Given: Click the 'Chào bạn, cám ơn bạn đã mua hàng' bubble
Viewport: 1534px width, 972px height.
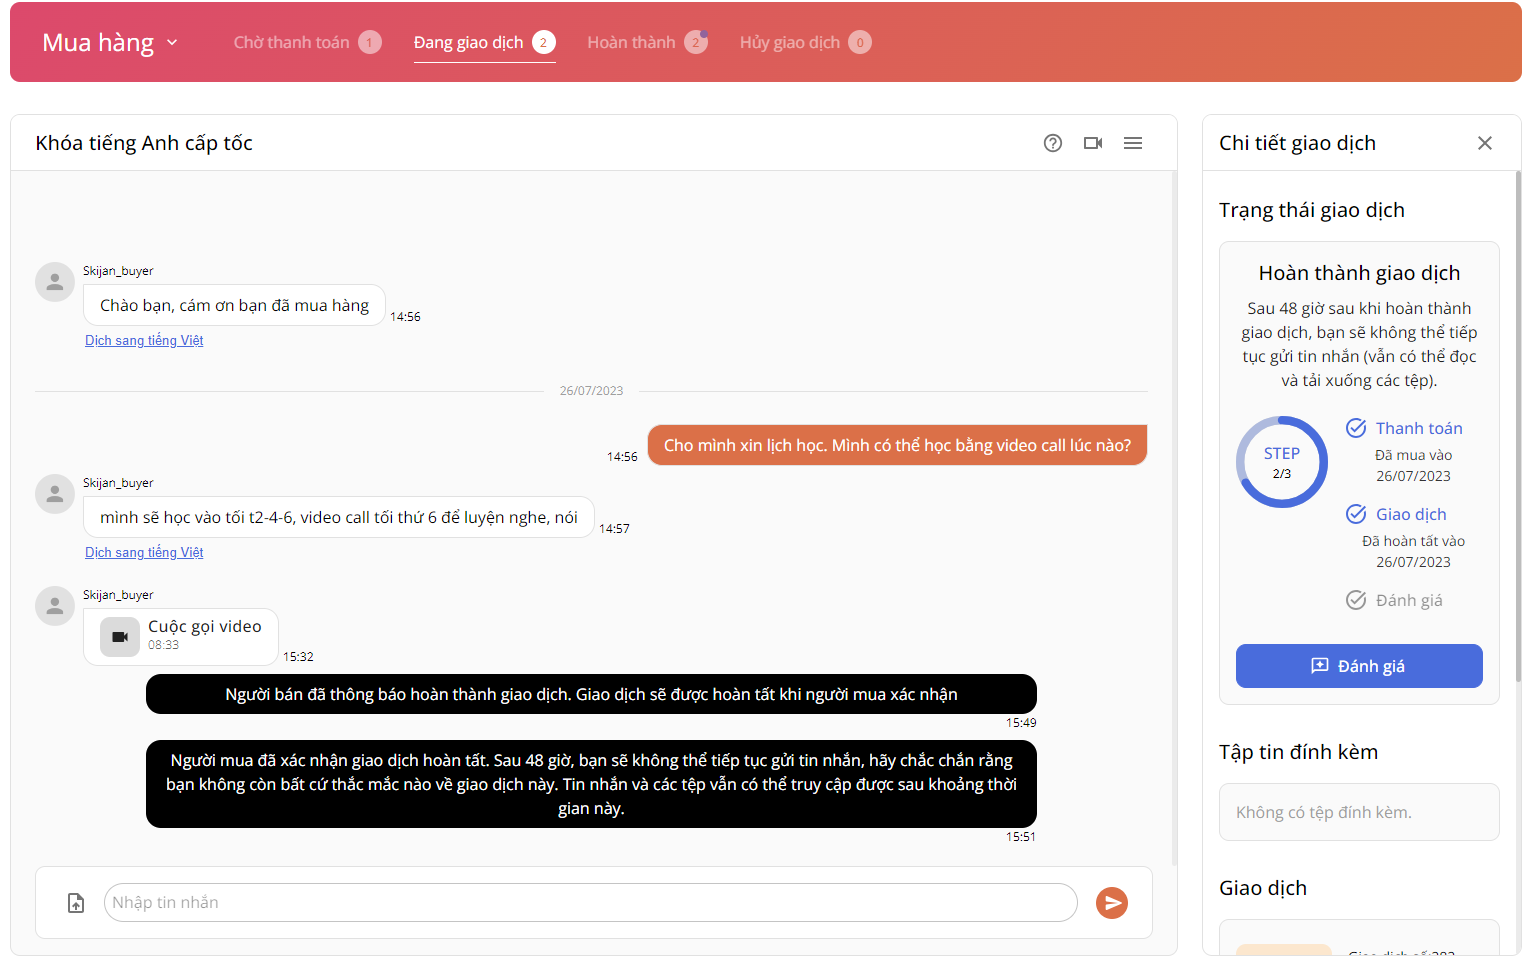Looking at the screenshot, I should coord(234,305).
